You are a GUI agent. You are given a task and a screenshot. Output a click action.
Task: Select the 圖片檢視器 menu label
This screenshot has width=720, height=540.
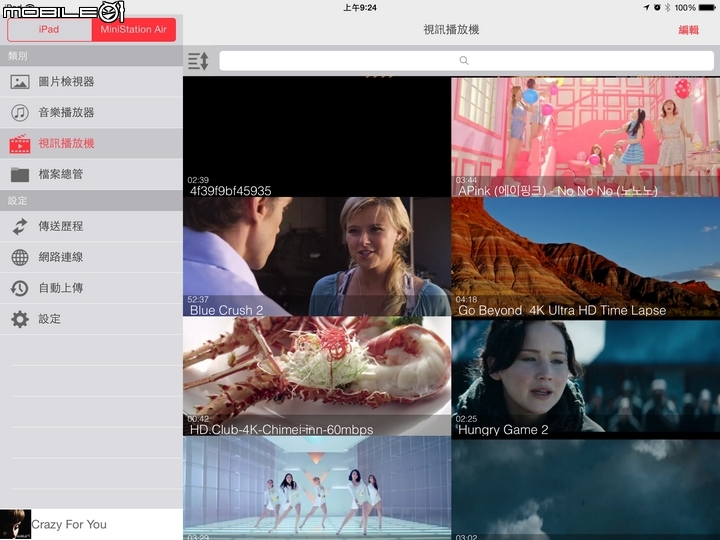66,82
